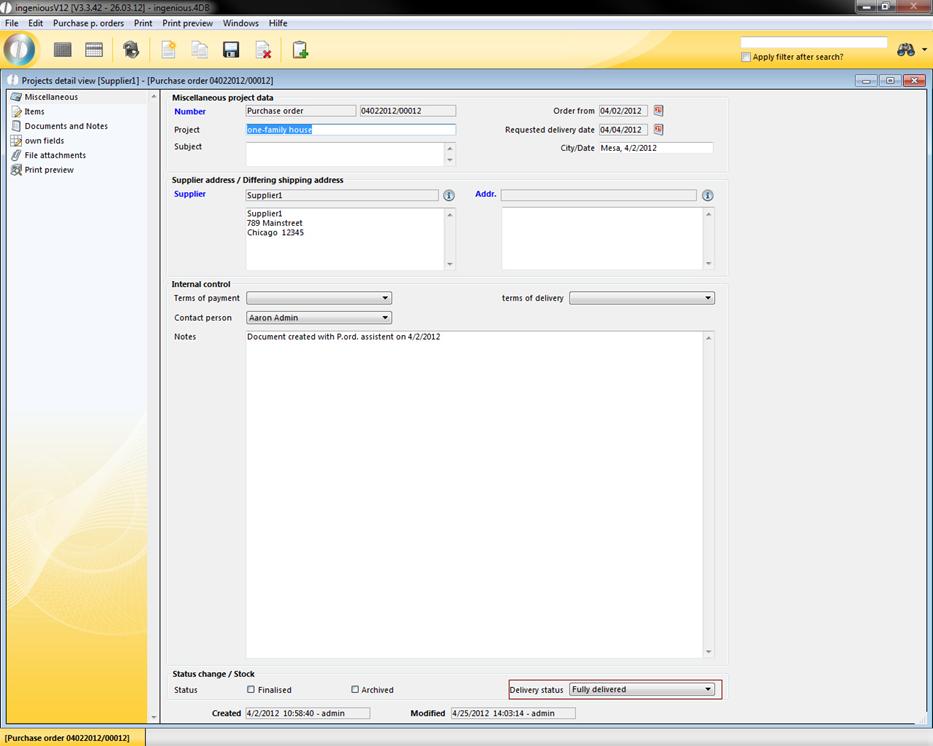Select Items in the left sidebar
Image resolution: width=933 pixels, height=746 pixels.
coord(34,112)
